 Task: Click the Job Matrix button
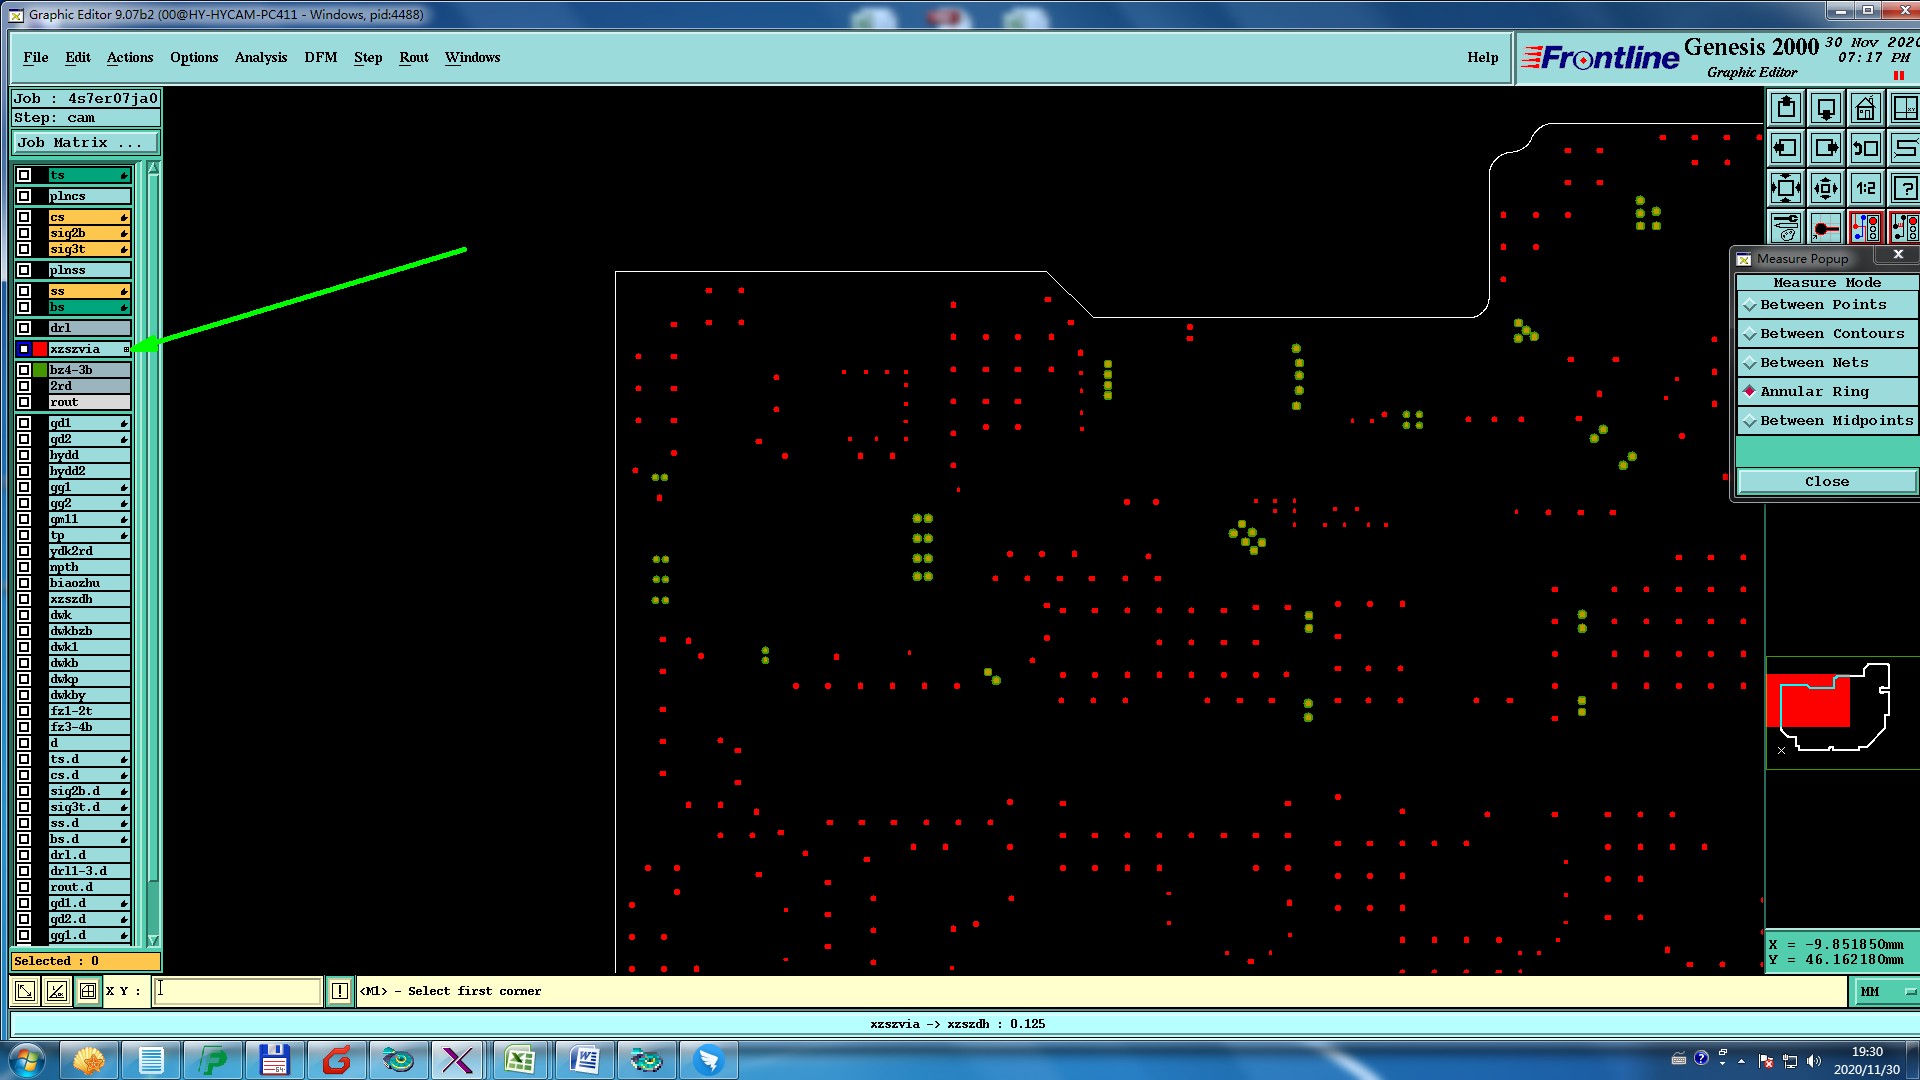pos(85,143)
